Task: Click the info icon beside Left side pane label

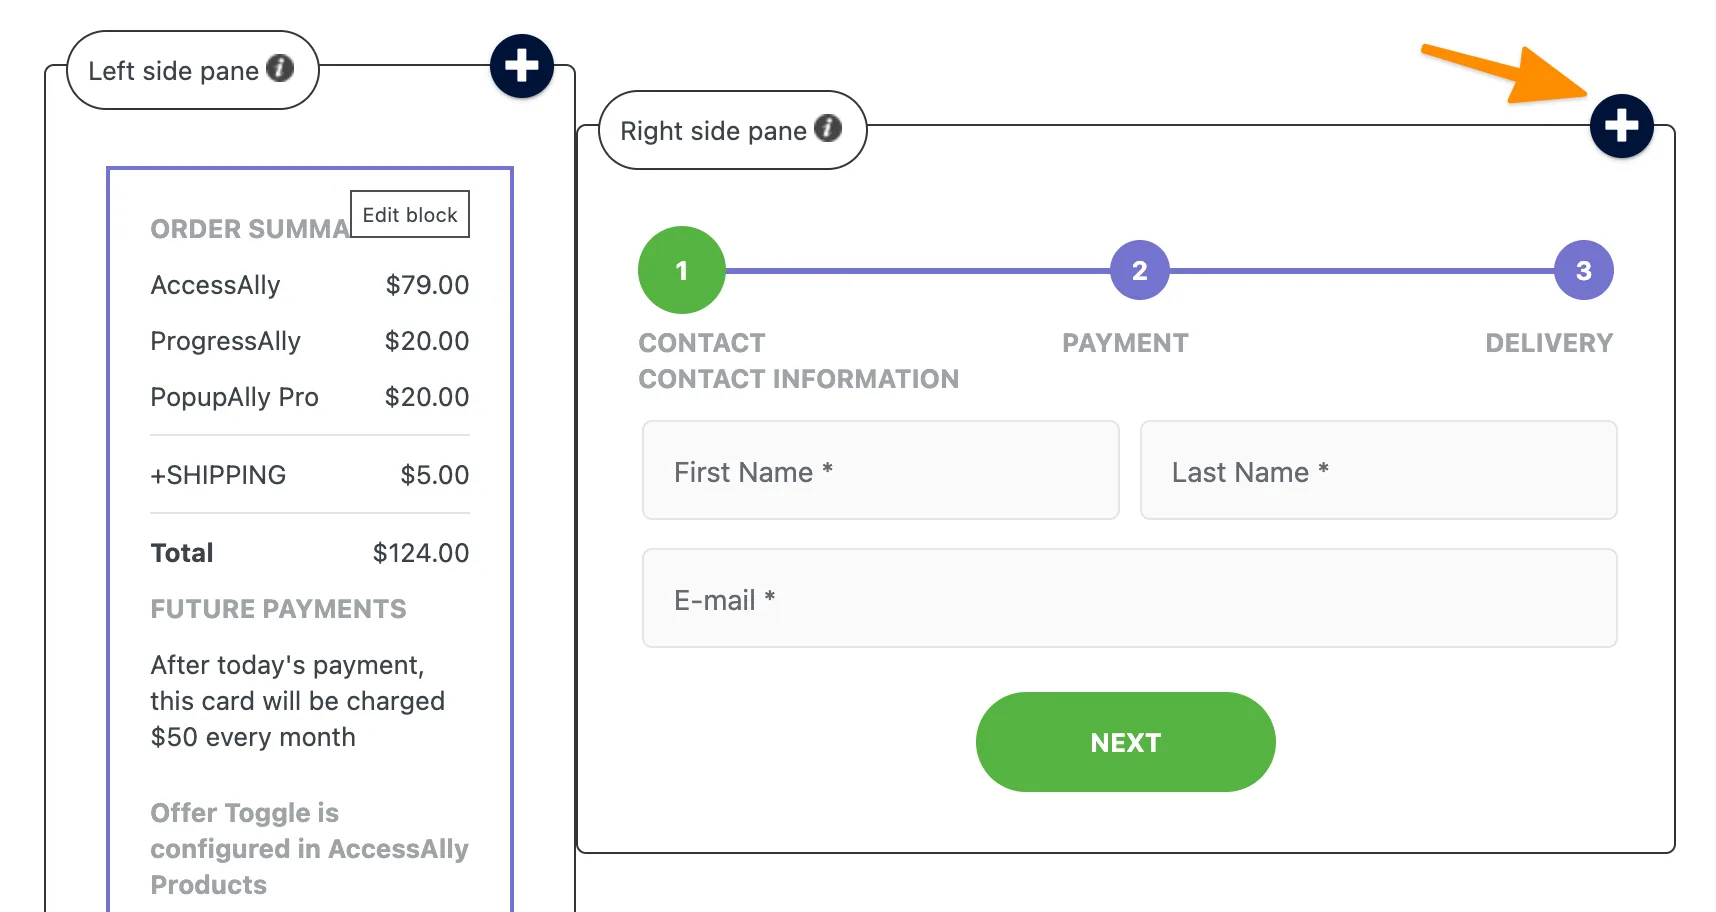Action: click(281, 69)
